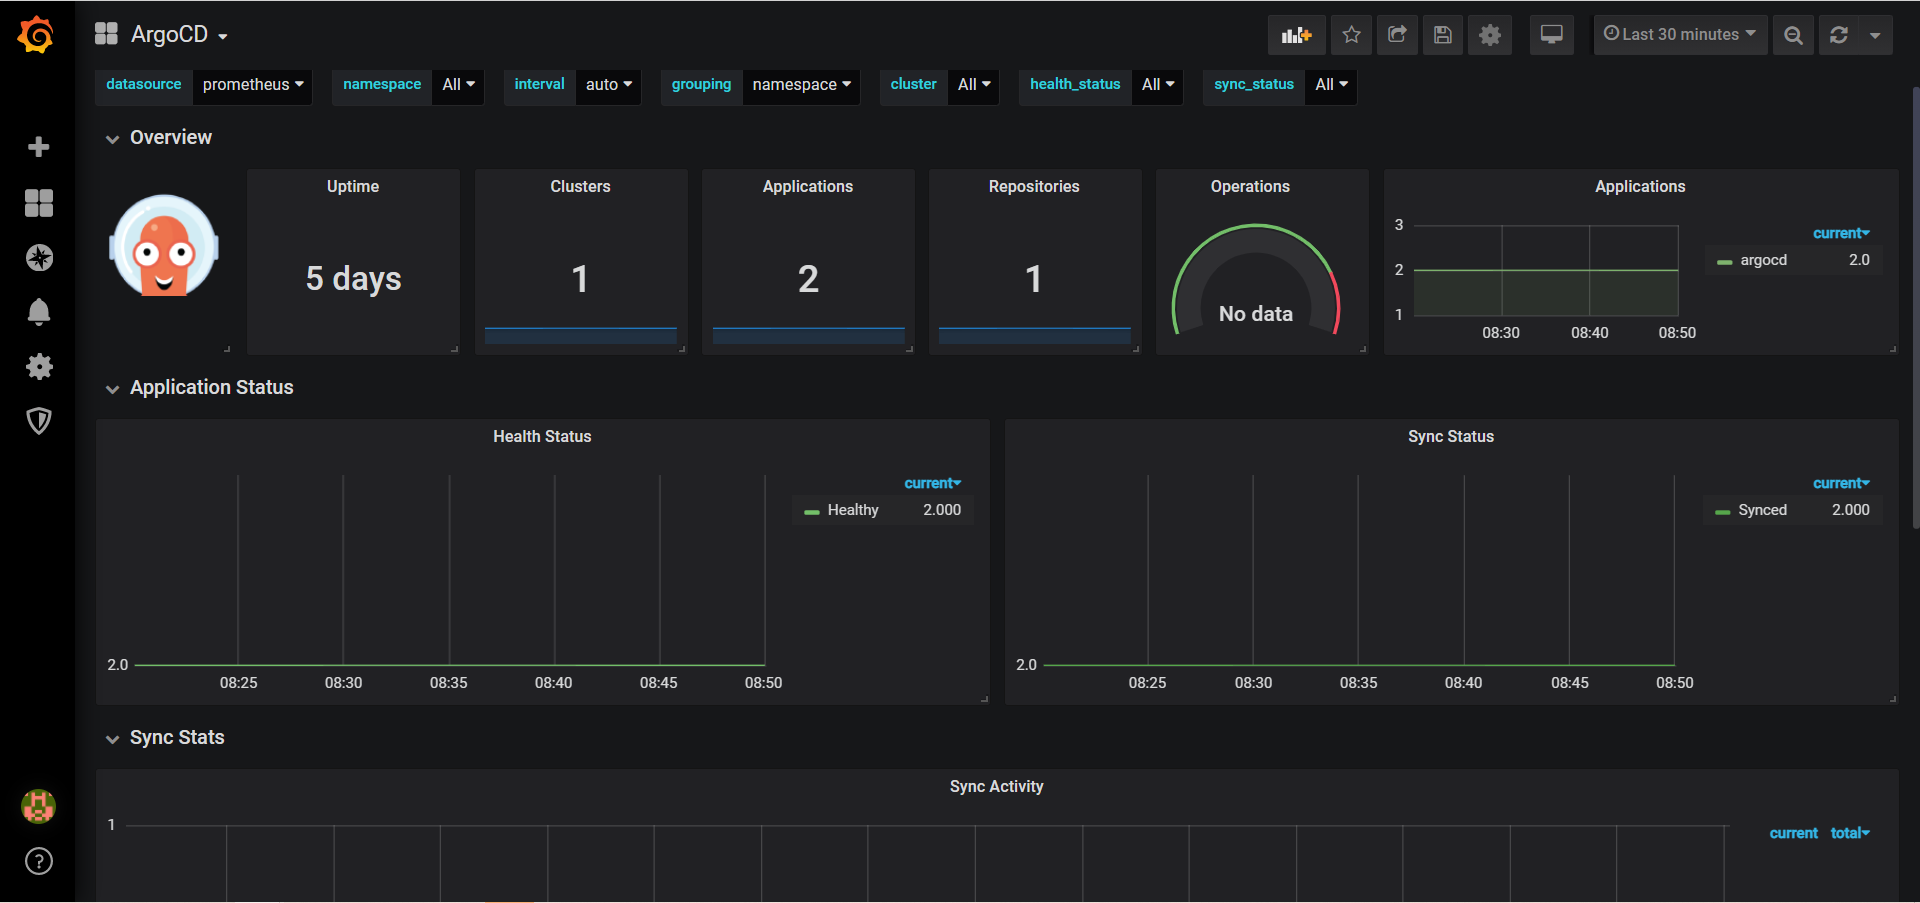Open the user avatar profile menu
1920x903 pixels.
point(39,806)
